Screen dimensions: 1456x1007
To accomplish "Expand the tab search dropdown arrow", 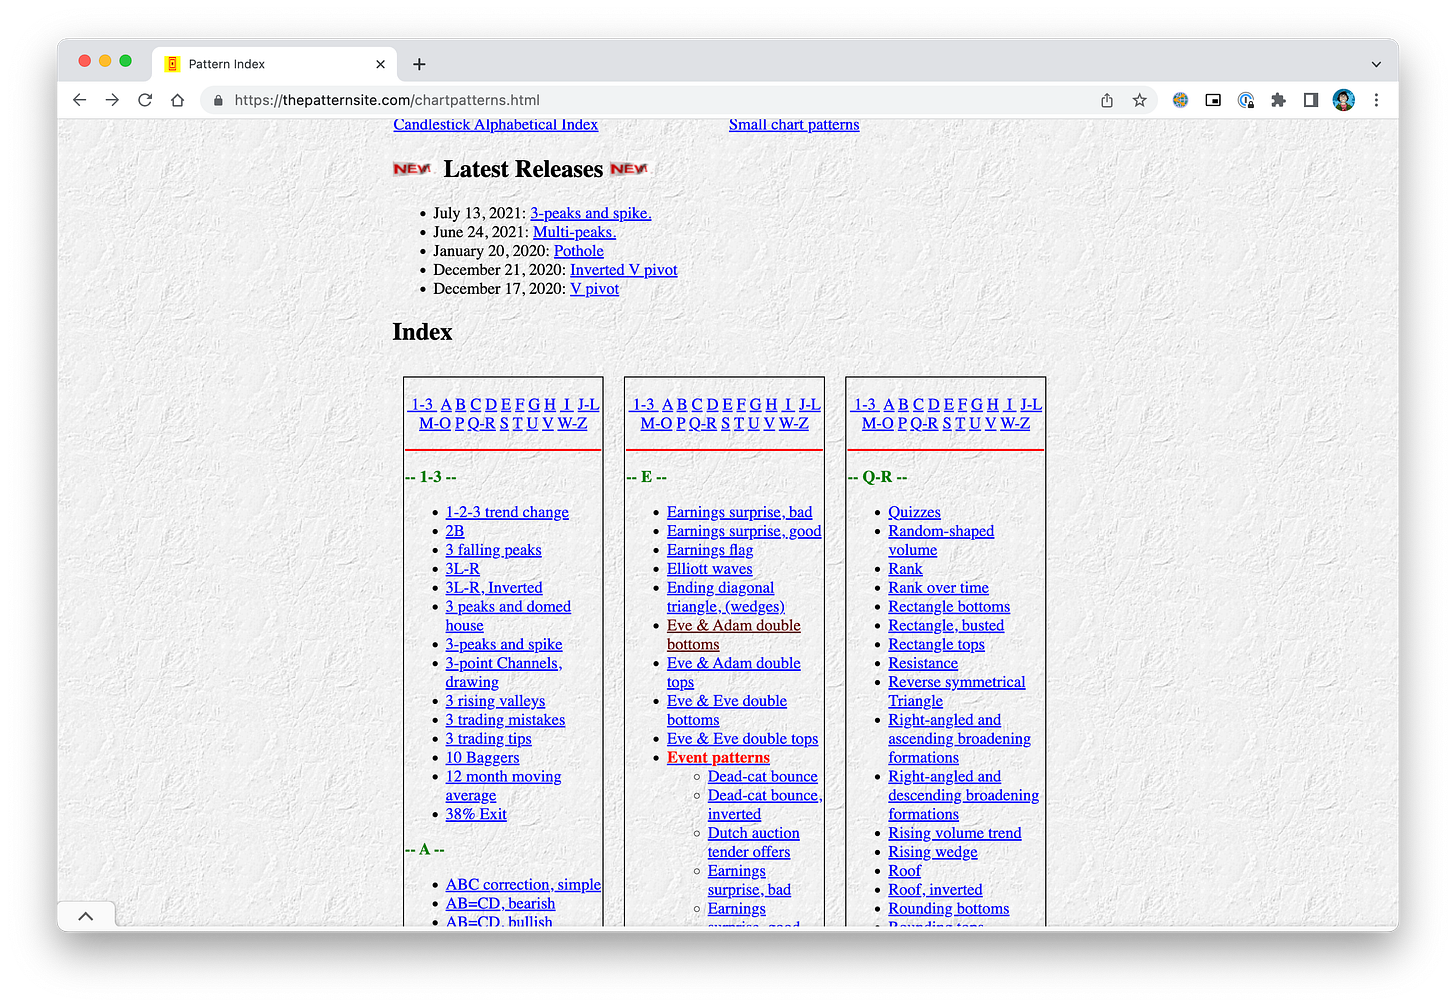I will pos(1376,64).
